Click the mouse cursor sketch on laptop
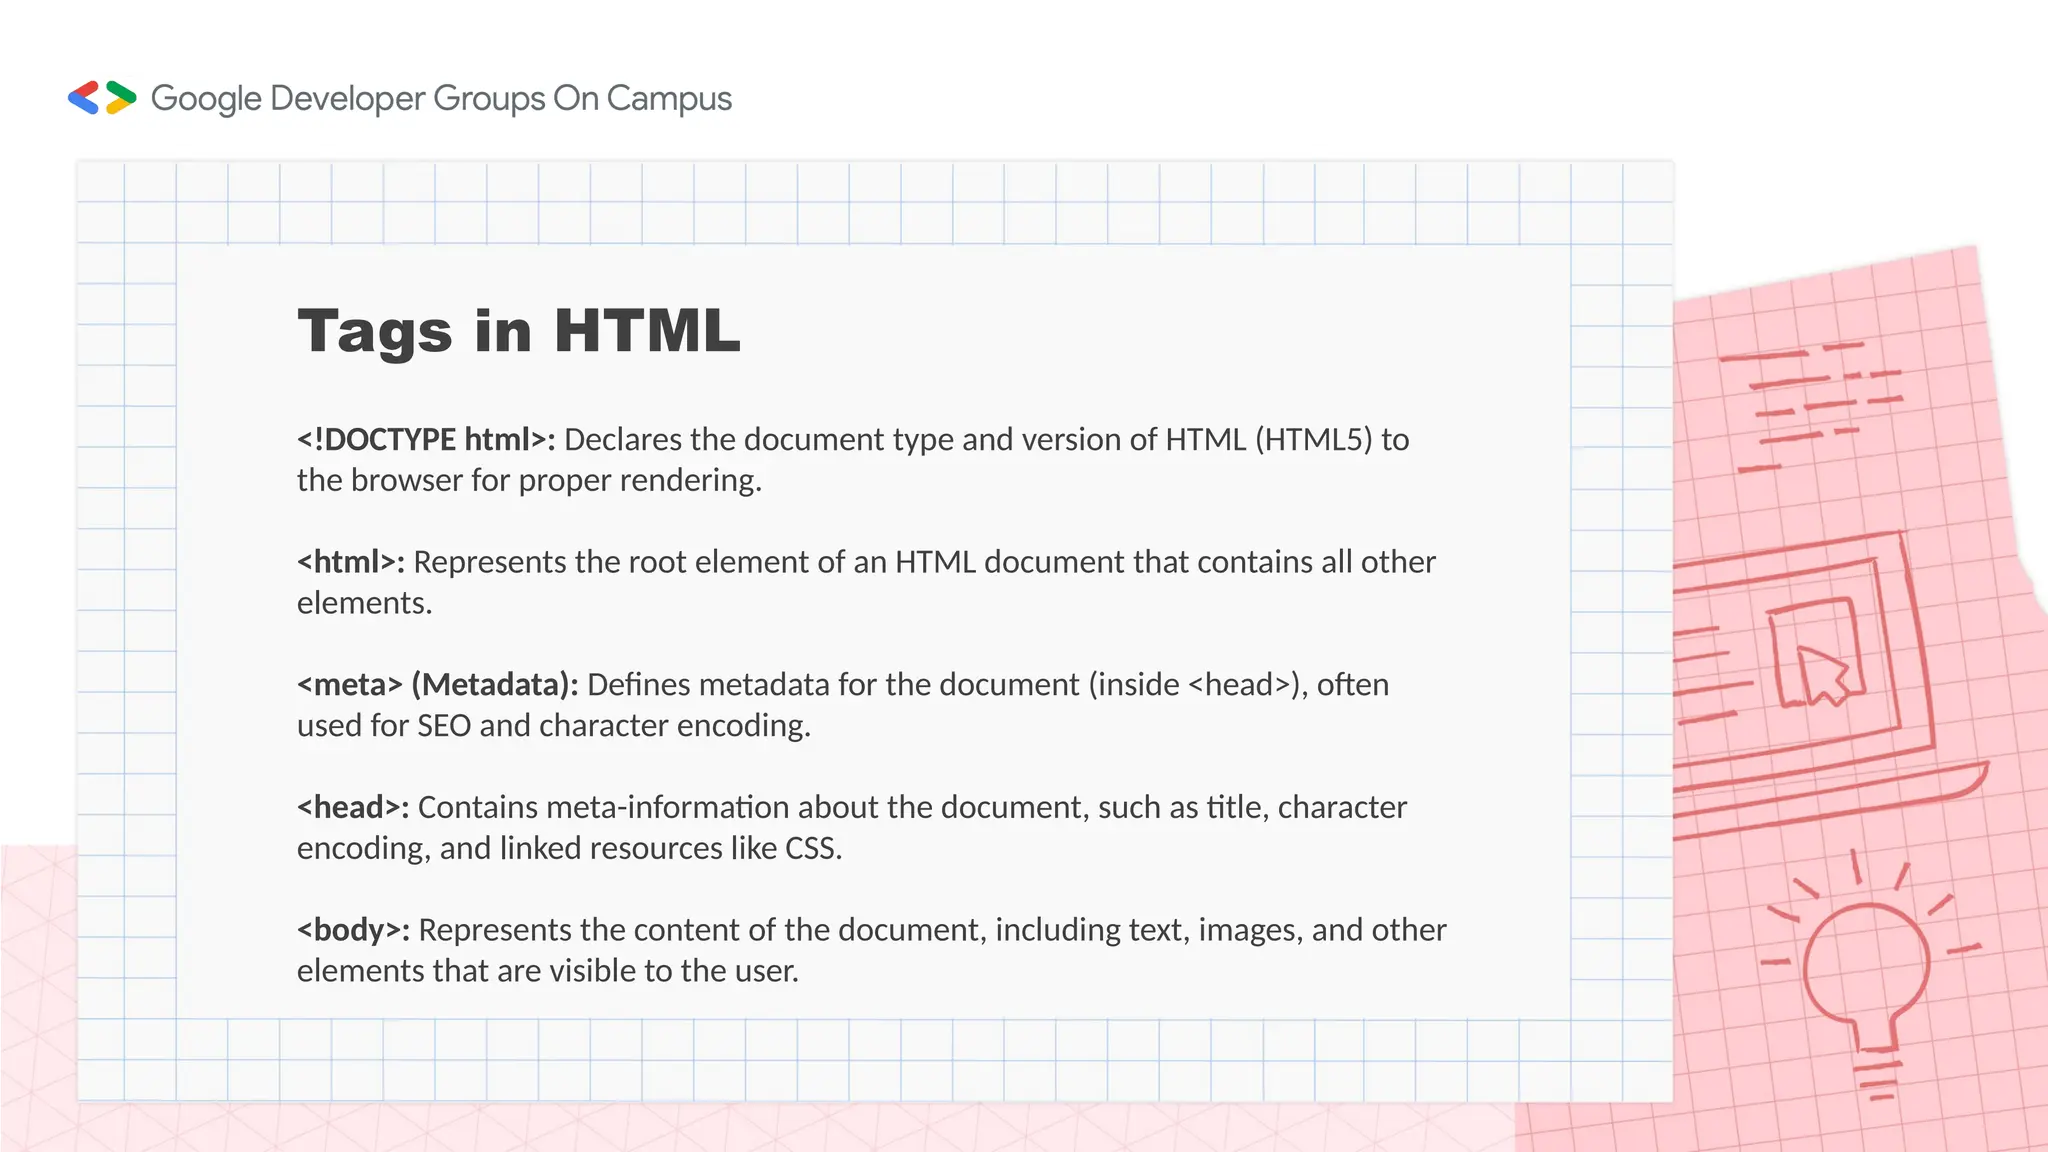The height and width of the screenshot is (1152, 2048). [x=1824, y=675]
